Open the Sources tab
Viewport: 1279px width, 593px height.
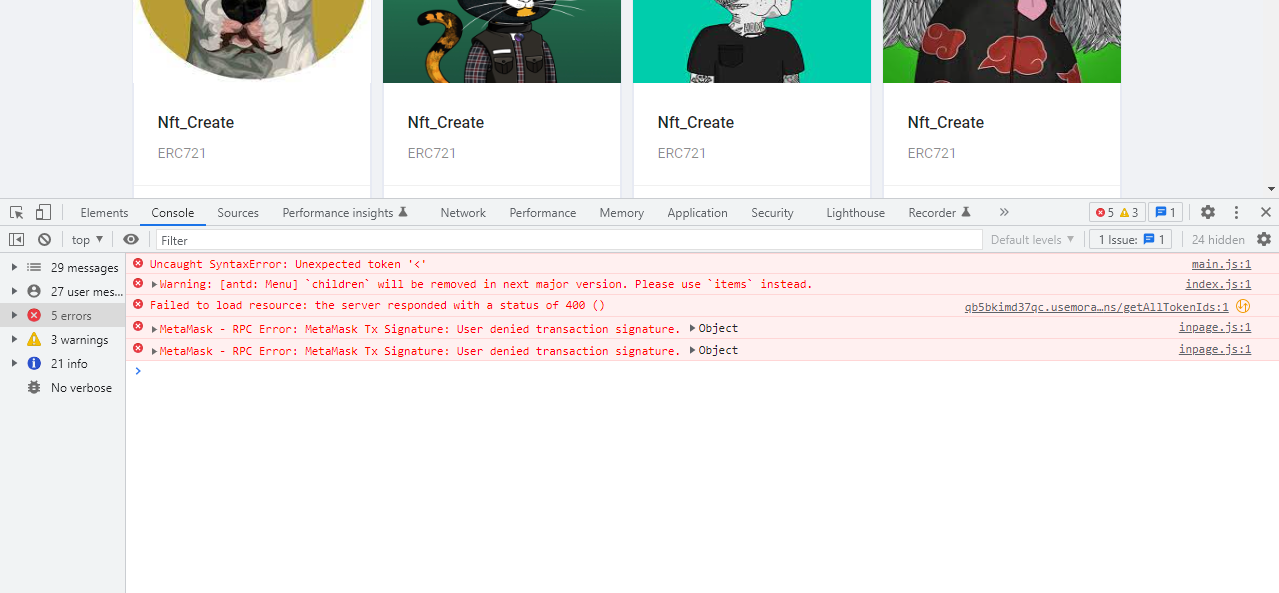tap(238, 213)
